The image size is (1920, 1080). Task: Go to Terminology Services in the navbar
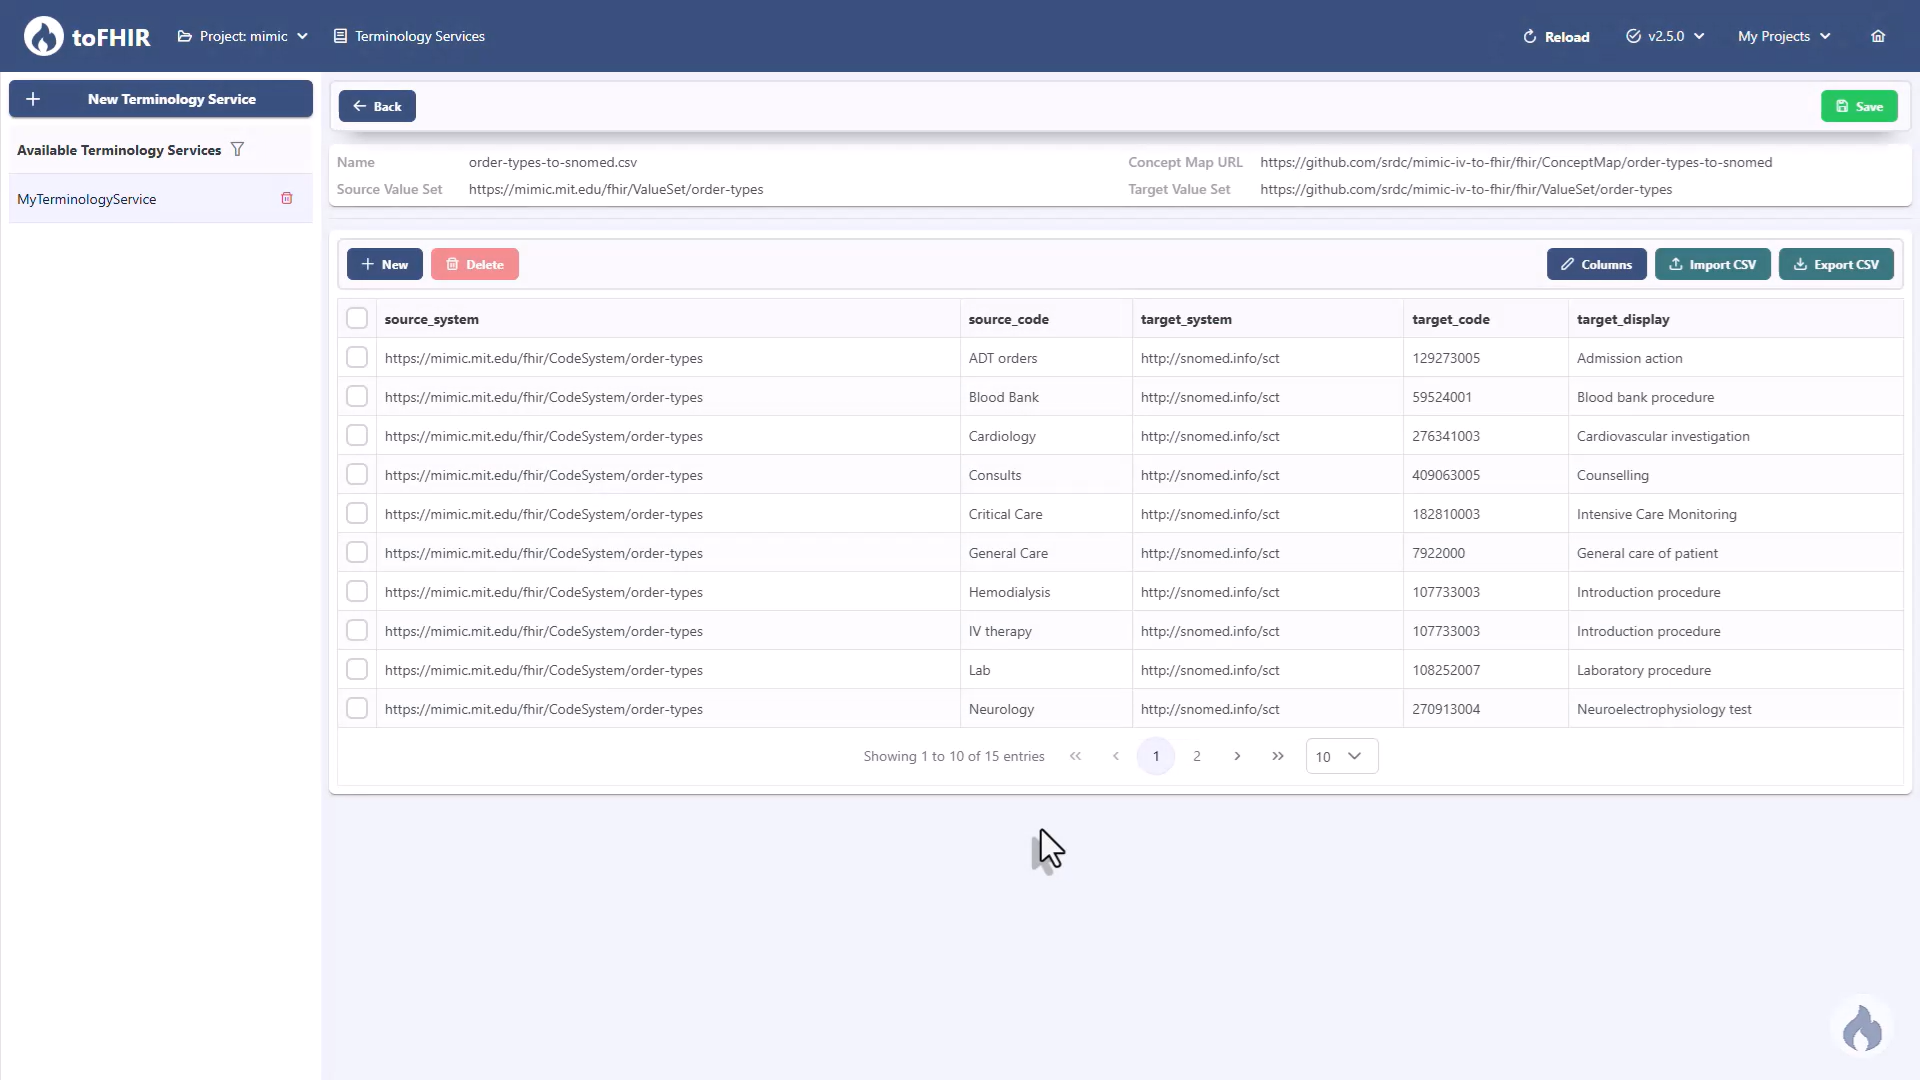(420, 36)
